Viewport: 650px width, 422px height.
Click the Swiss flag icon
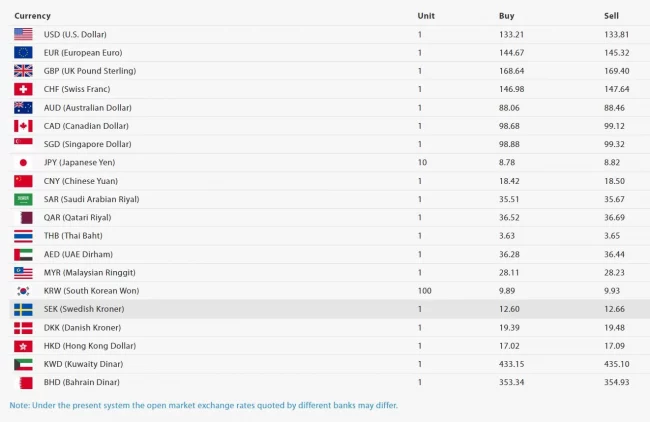(23, 89)
